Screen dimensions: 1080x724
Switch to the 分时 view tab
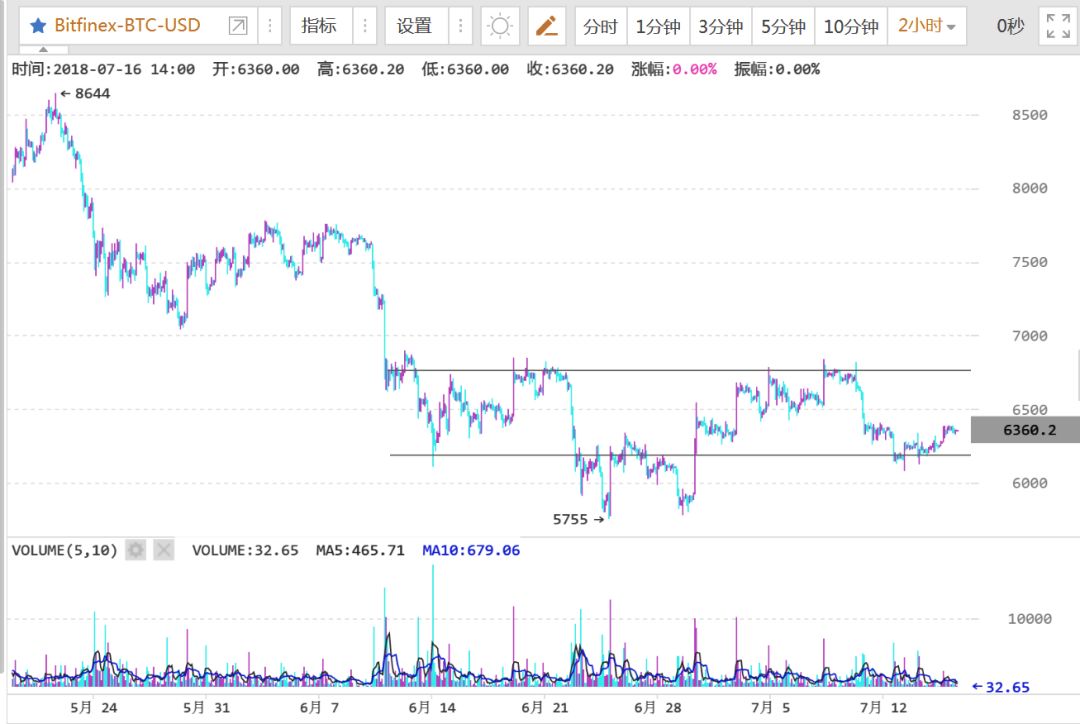tap(601, 26)
